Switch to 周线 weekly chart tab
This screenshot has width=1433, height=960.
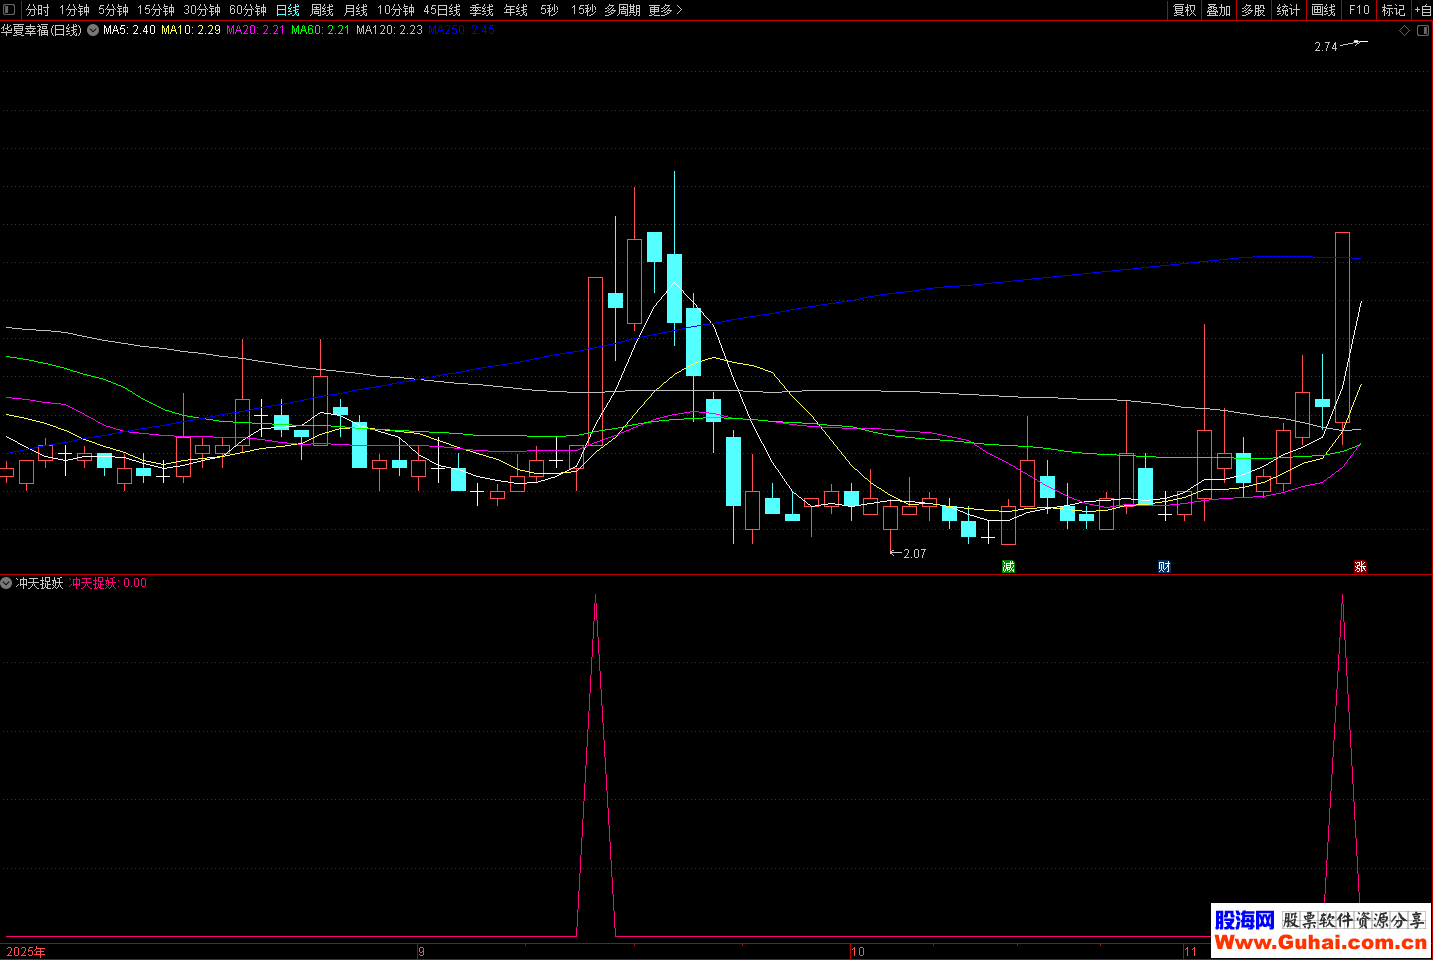pyautogui.click(x=322, y=10)
